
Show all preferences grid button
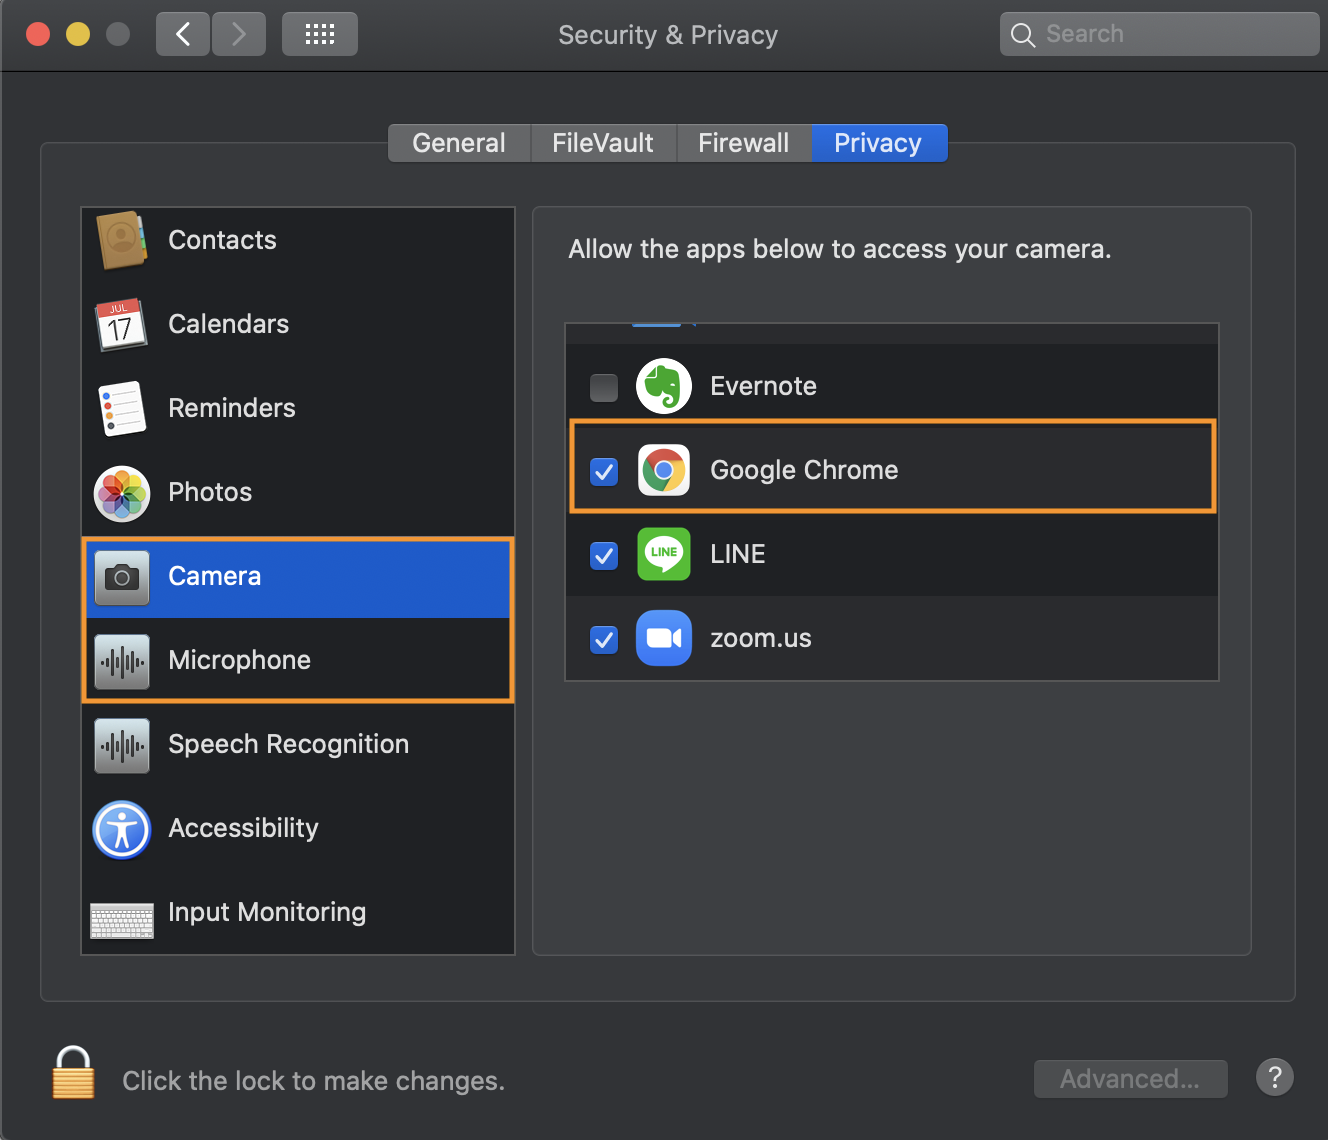coord(320,35)
